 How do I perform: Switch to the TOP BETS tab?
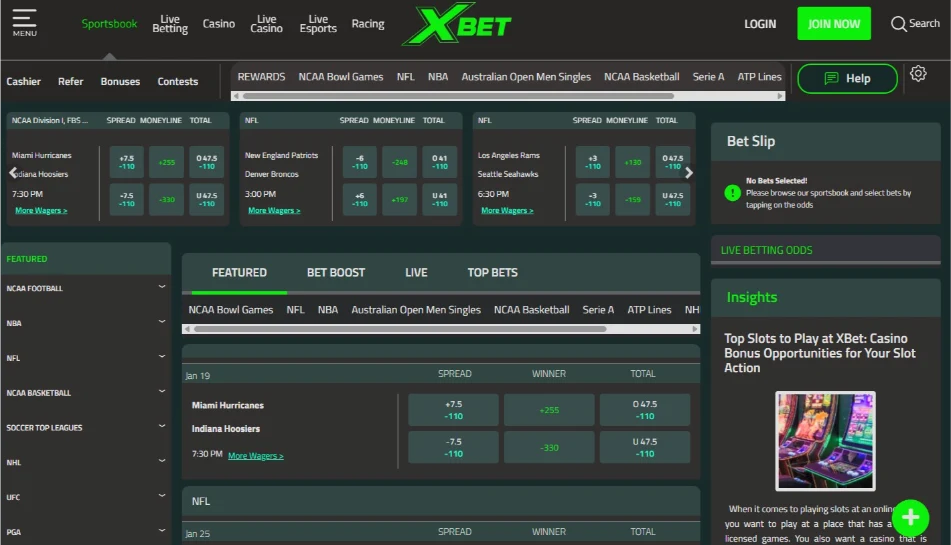tap(492, 273)
